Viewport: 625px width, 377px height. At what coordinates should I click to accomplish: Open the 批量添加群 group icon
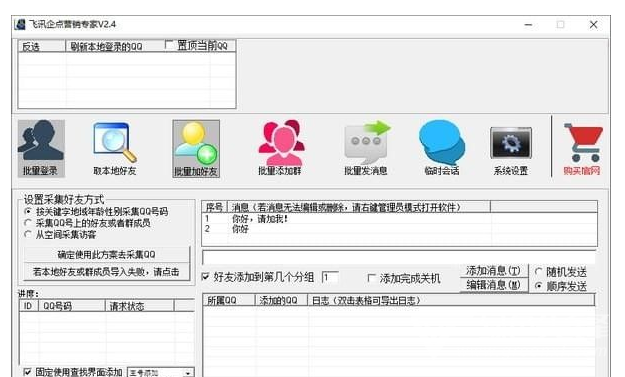280,148
